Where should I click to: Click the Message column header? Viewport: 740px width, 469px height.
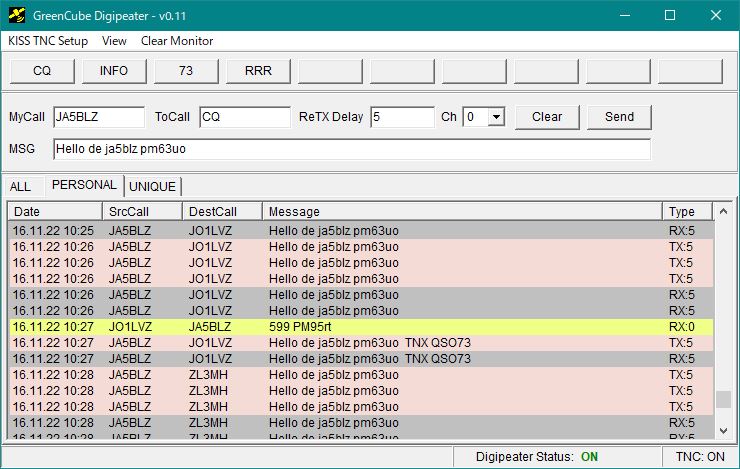pos(462,211)
